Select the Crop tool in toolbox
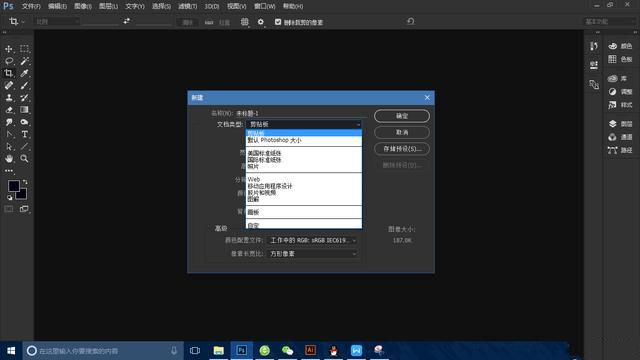 pyautogui.click(x=9, y=73)
